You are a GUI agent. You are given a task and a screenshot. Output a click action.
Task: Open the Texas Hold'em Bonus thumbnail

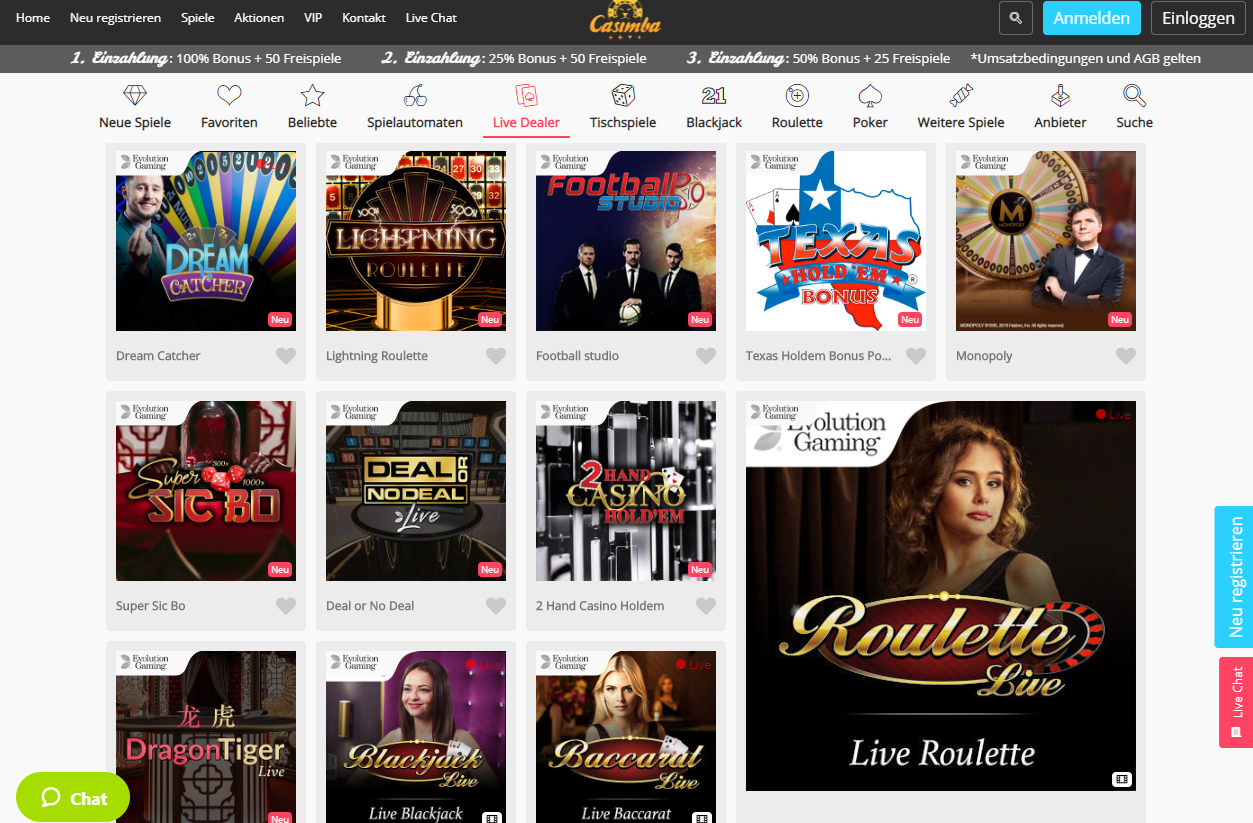836,241
